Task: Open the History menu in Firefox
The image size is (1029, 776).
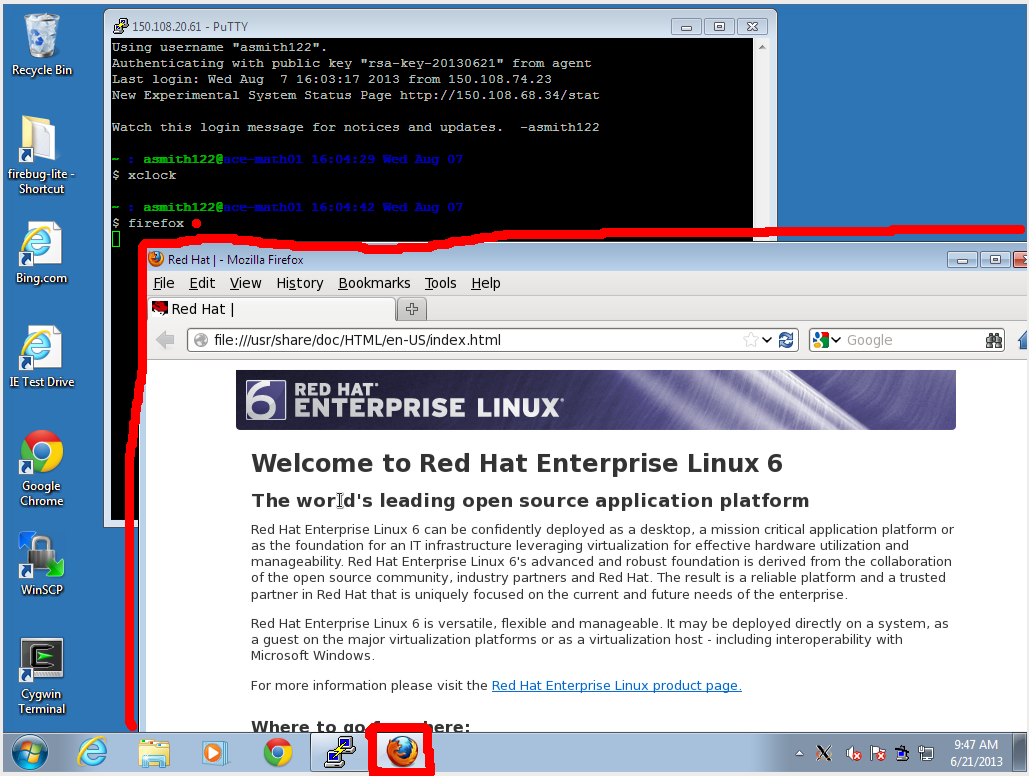Action: pos(300,283)
